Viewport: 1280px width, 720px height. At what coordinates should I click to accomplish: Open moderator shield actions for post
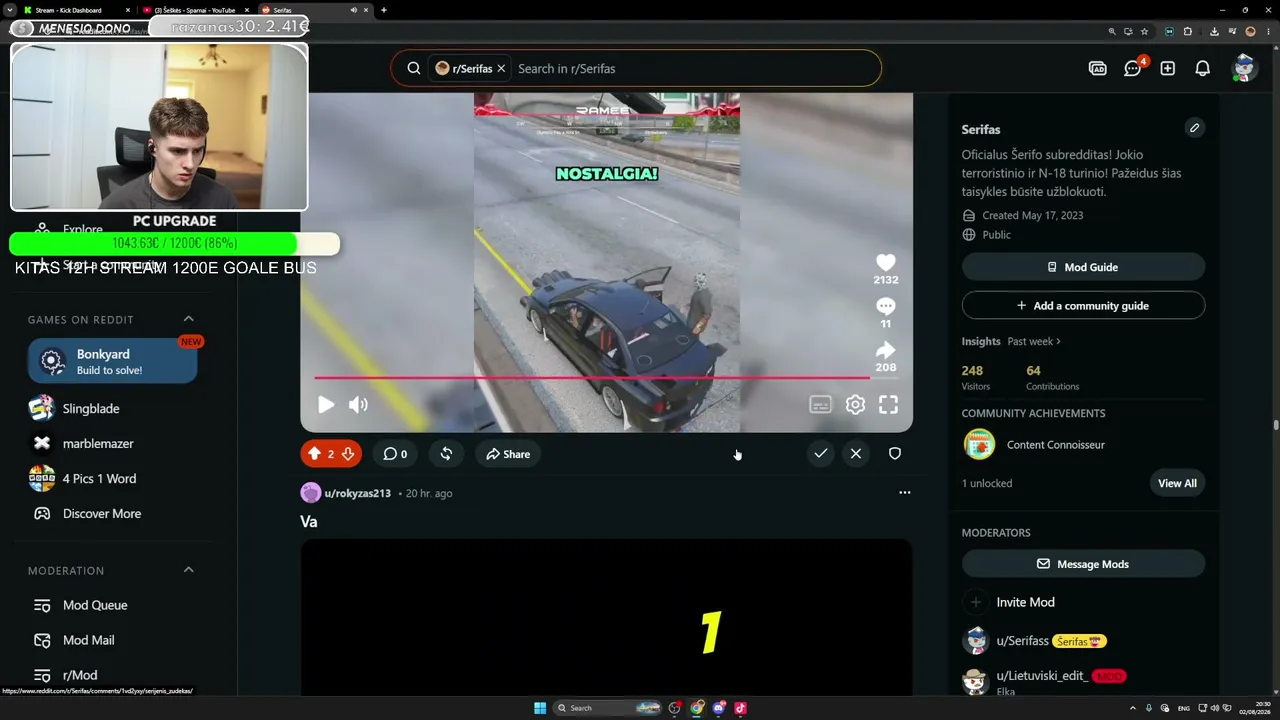click(895, 454)
